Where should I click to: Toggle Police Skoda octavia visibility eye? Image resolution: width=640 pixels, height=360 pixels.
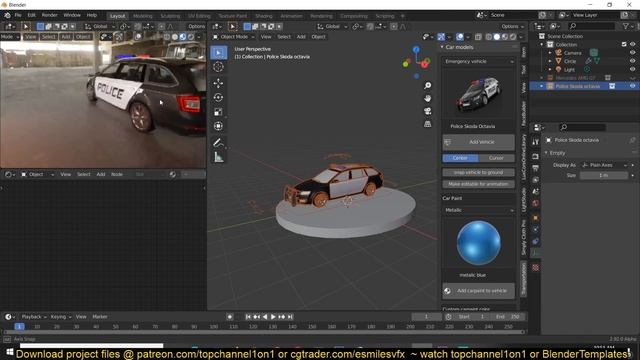click(633, 86)
